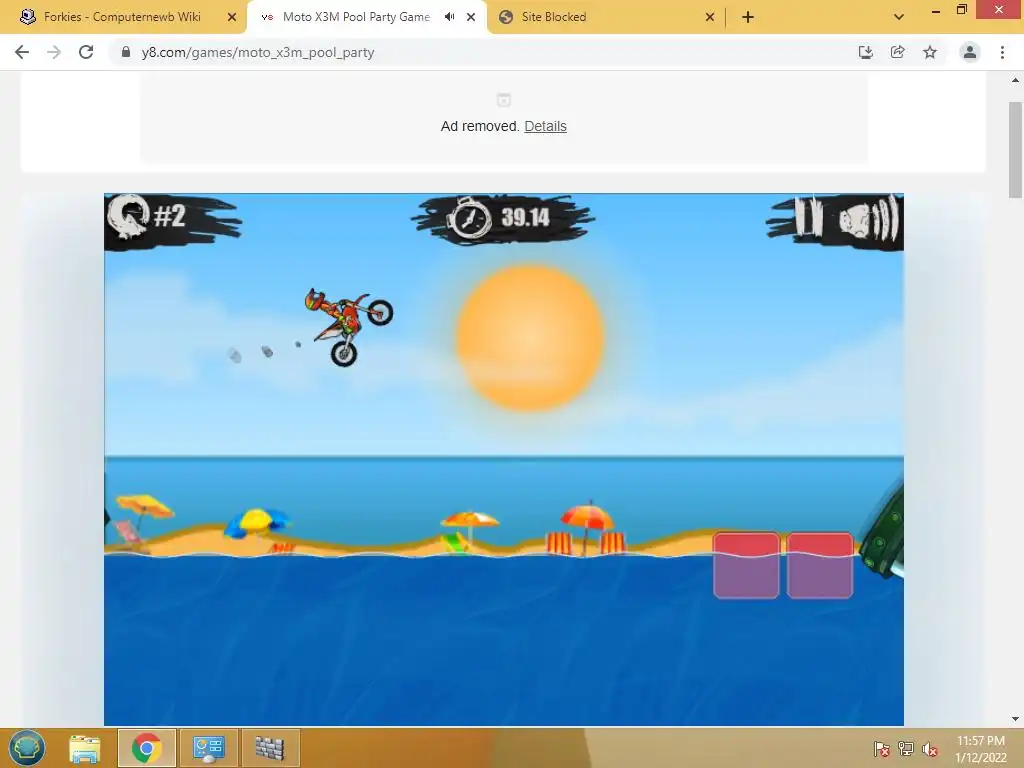The width and height of the screenshot is (1024, 768).
Task: Click the Chrome taskbar icon
Action: (x=147, y=748)
